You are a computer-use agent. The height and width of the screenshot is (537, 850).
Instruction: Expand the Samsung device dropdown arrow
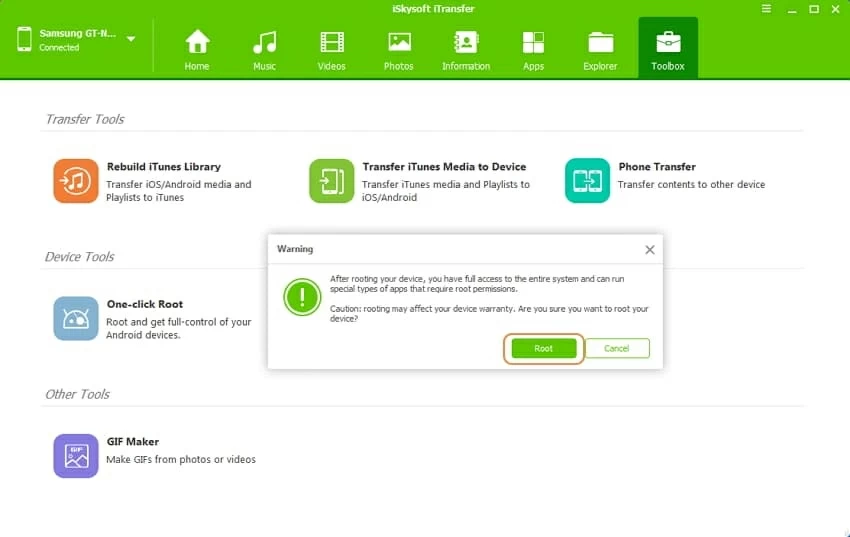(x=131, y=39)
